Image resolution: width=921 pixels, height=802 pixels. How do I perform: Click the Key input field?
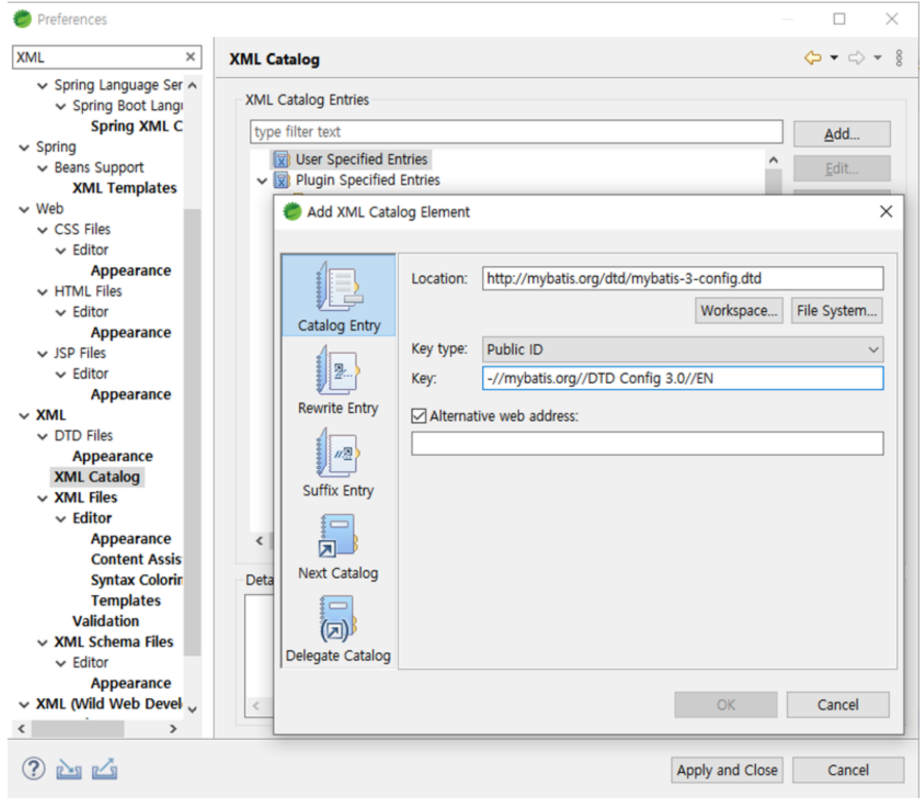(683, 378)
